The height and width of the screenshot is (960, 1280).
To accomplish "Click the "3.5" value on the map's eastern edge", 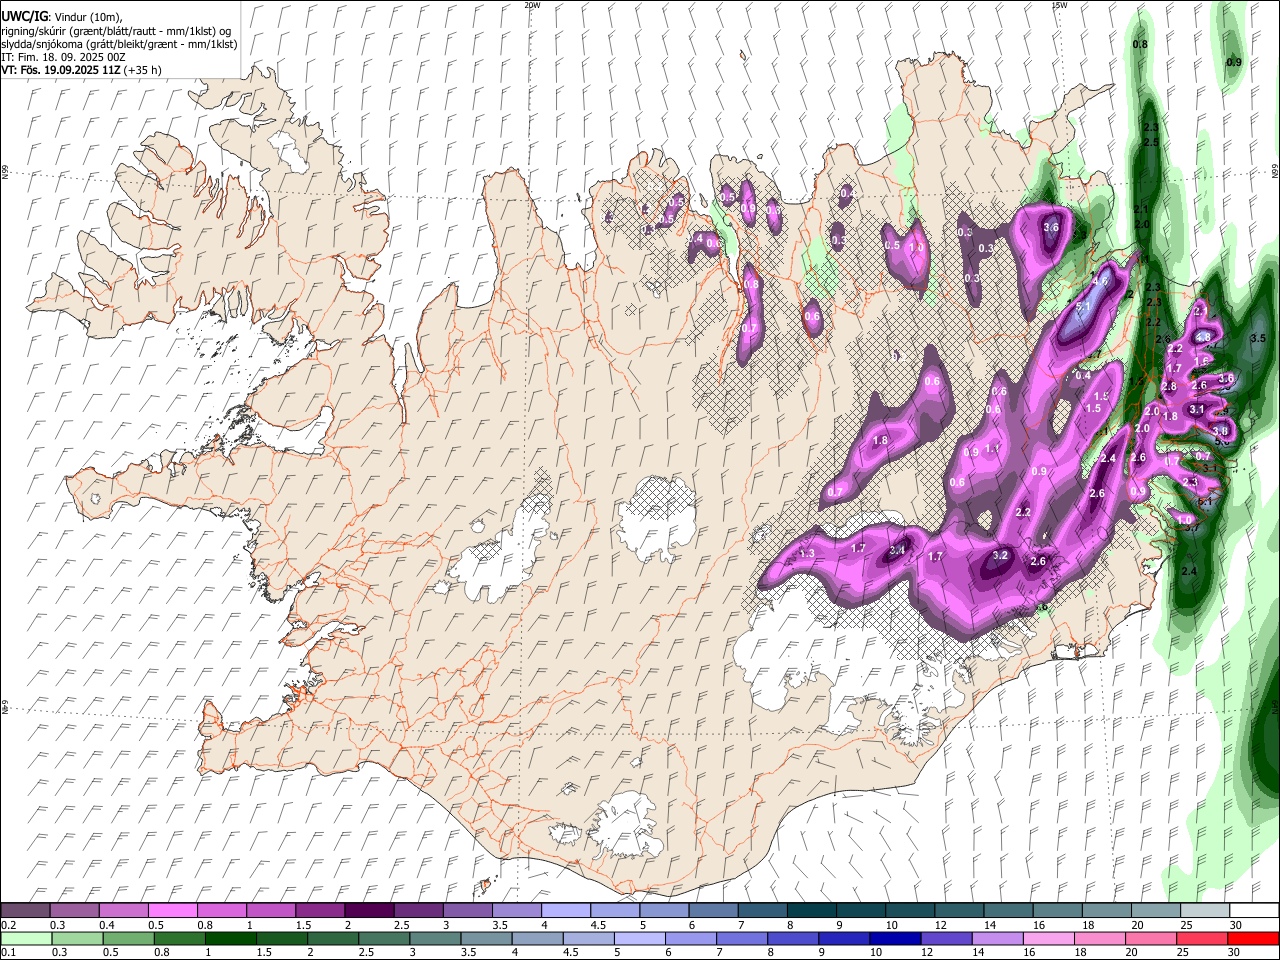I will point(1258,338).
